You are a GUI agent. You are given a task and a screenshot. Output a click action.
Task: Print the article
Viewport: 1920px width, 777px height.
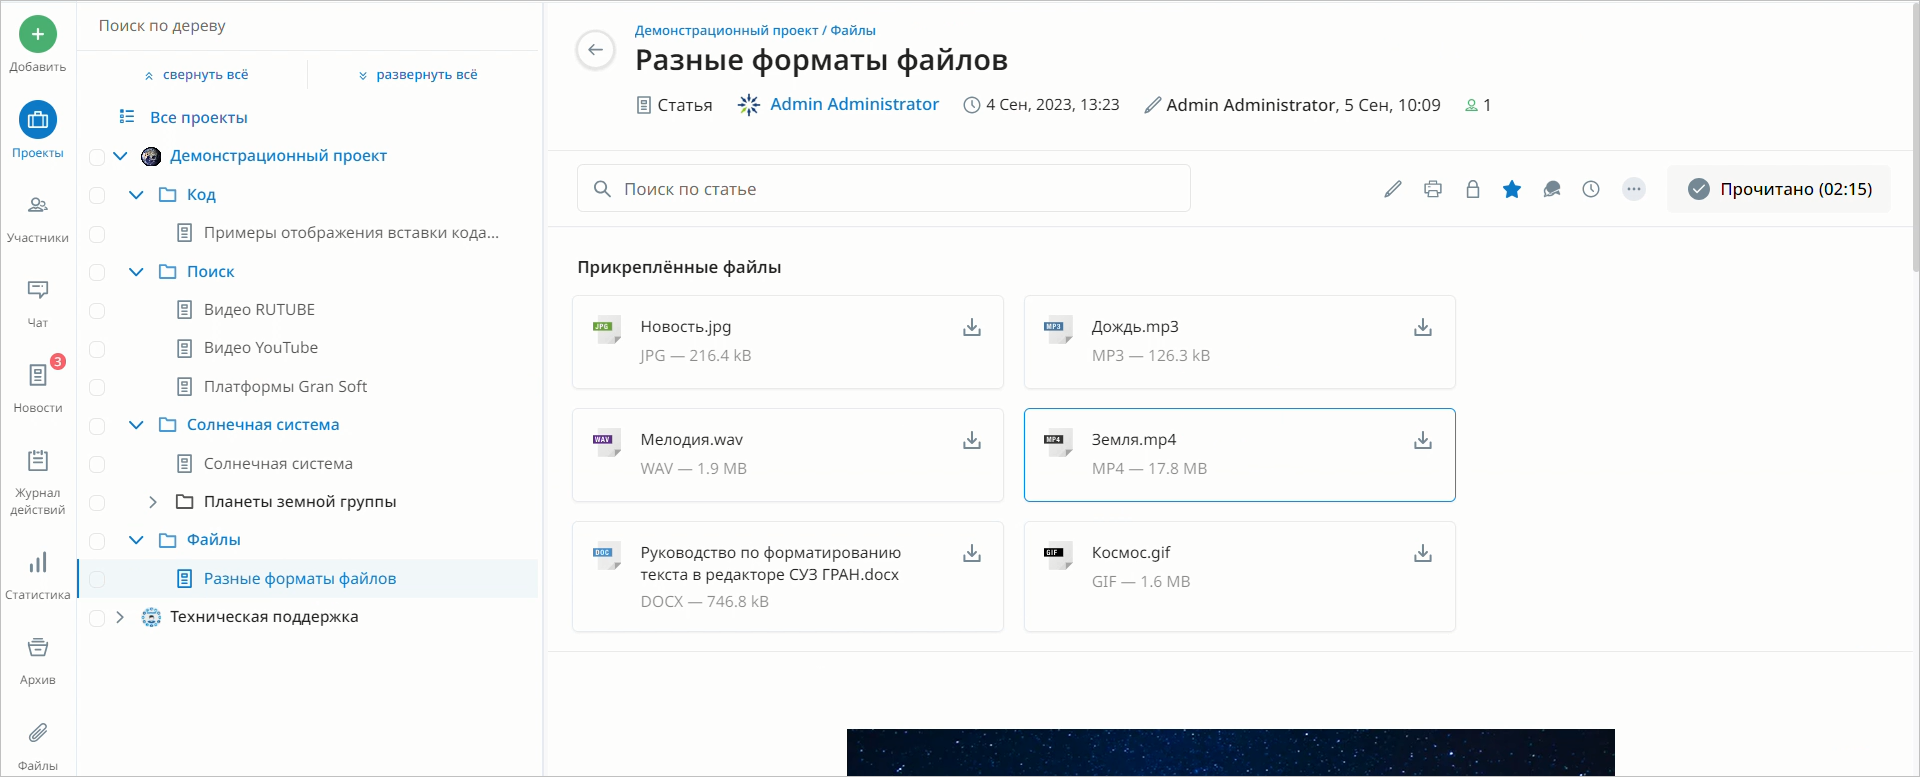(1433, 189)
